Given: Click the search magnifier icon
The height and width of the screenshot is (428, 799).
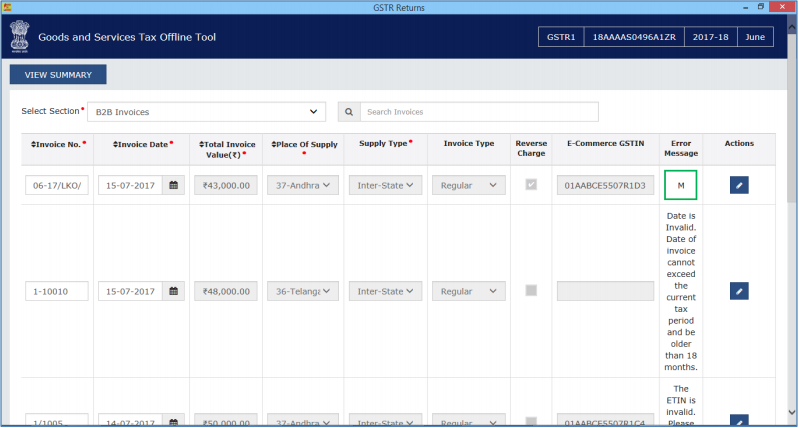Looking at the screenshot, I should (349, 112).
